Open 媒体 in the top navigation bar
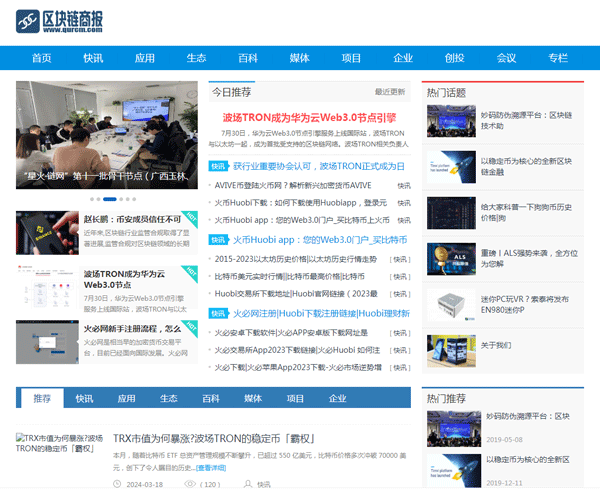Viewport: 600px width, 490px height. 300,58
